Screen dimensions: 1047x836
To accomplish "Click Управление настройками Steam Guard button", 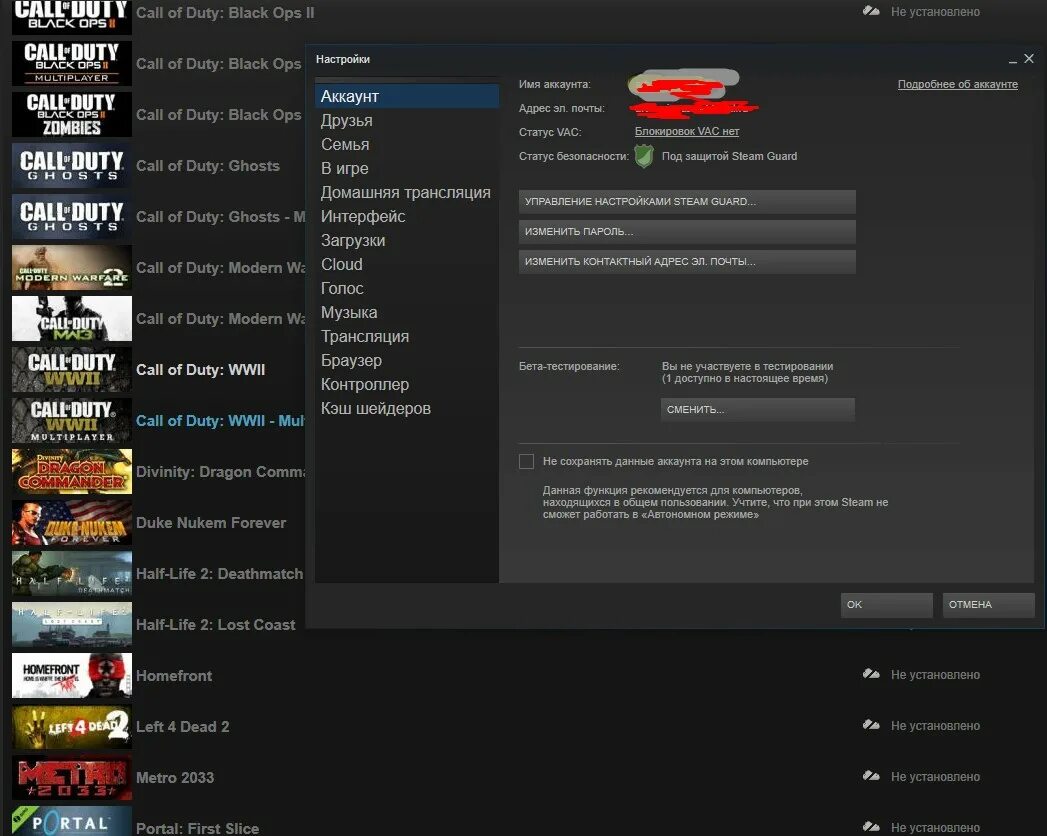I will [x=687, y=202].
